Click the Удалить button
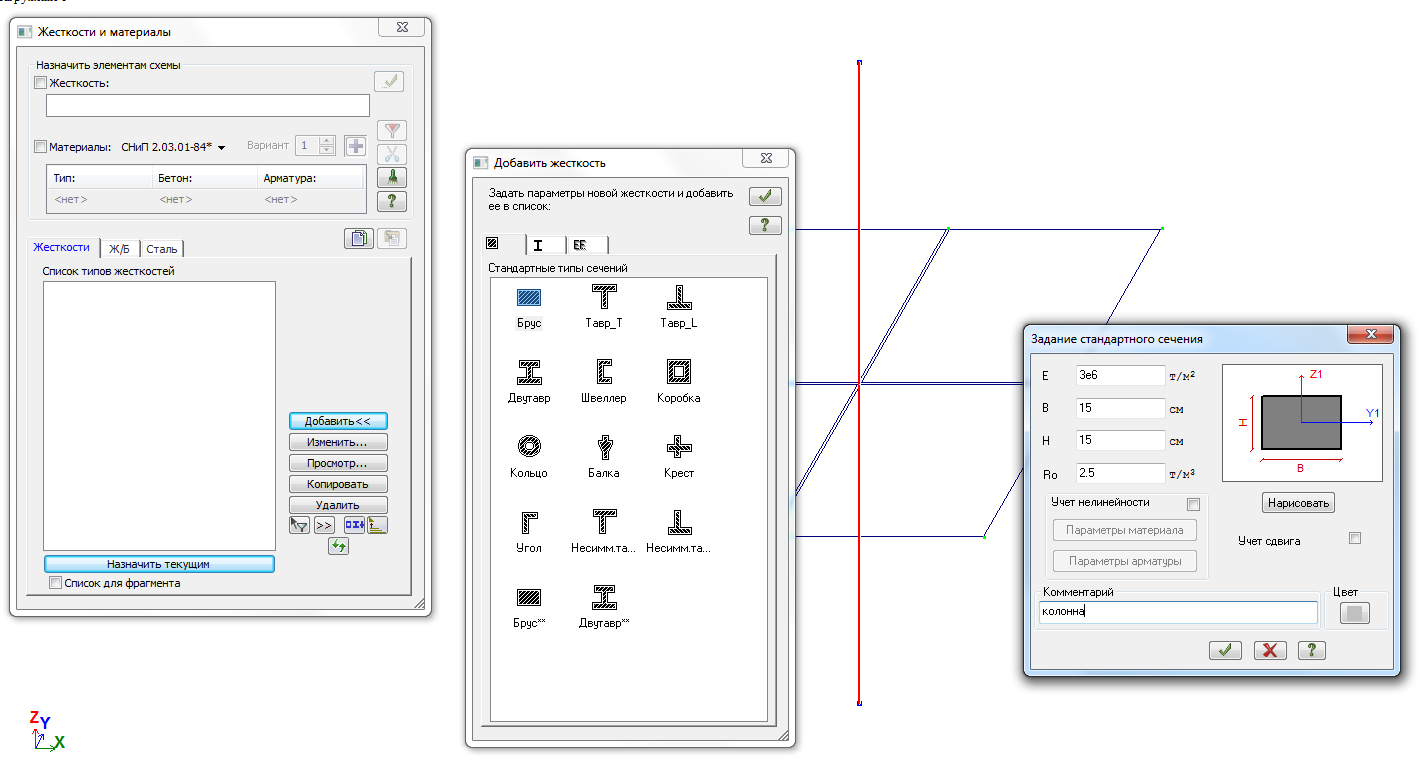 (338, 505)
